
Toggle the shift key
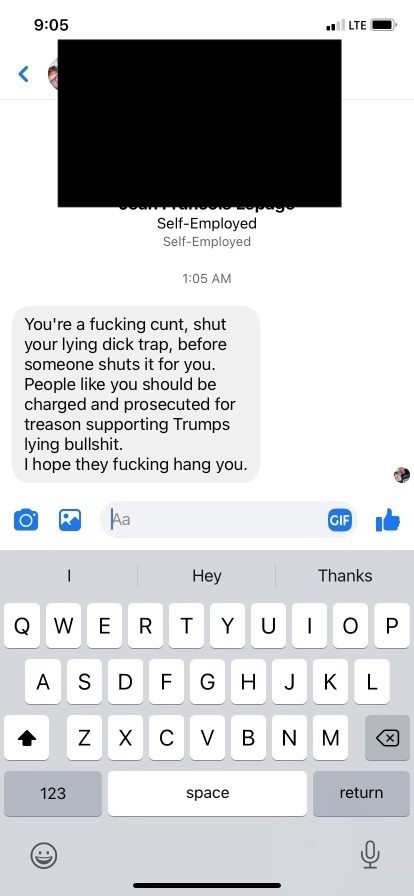click(x=26, y=738)
